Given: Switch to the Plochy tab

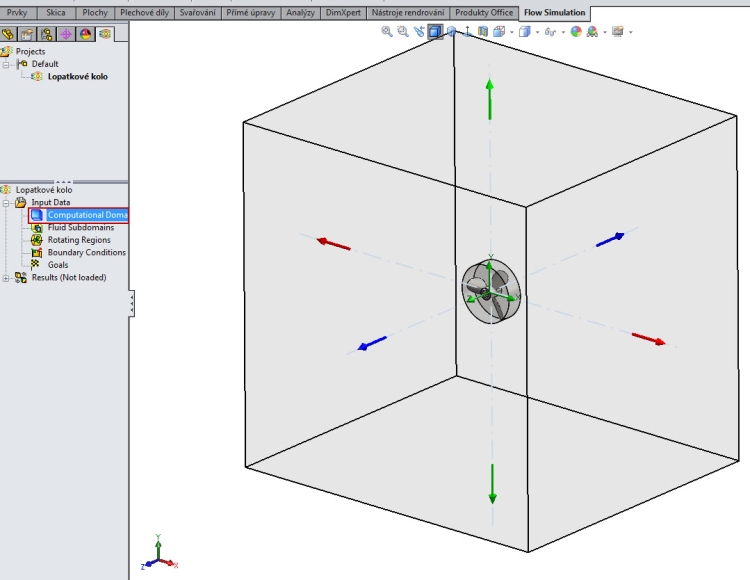Looking at the screenshot, I should tap(95, 13).
